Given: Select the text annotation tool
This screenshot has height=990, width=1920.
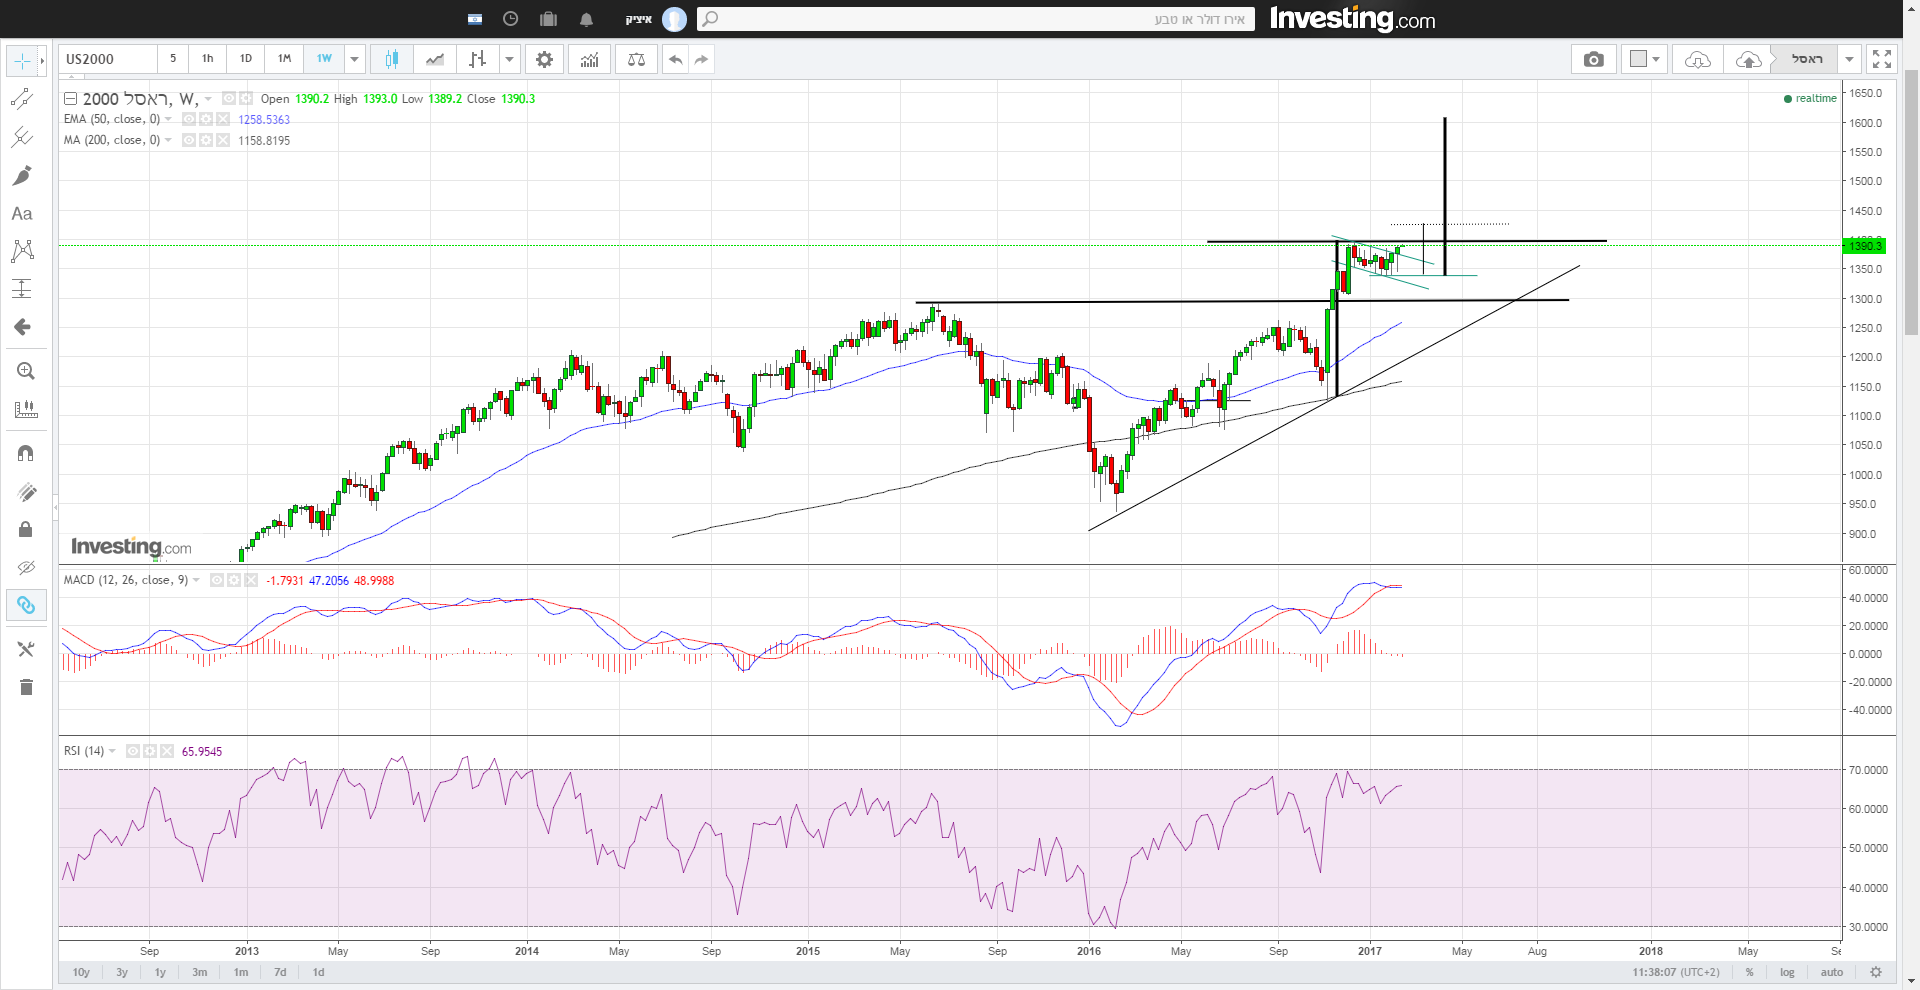Looking at the screenshot, I should tap(22, 213).
